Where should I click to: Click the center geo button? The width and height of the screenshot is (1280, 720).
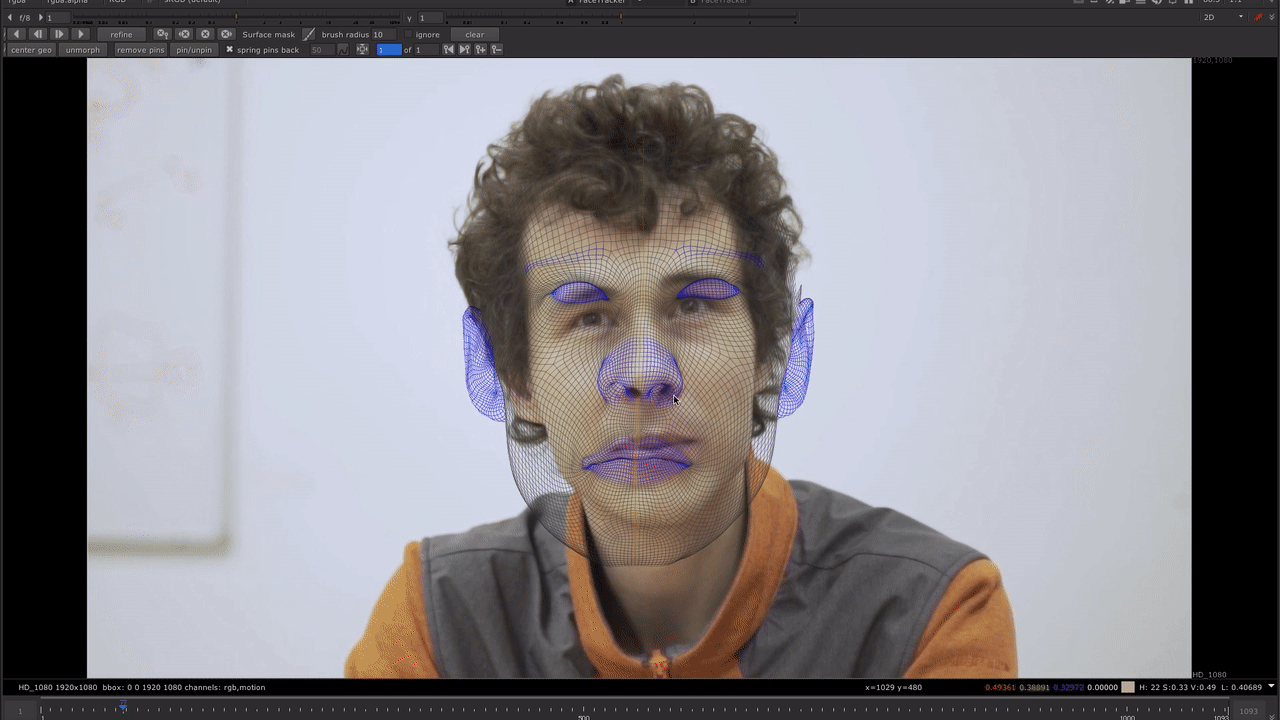pyautogui.click(x=31, y=50)
